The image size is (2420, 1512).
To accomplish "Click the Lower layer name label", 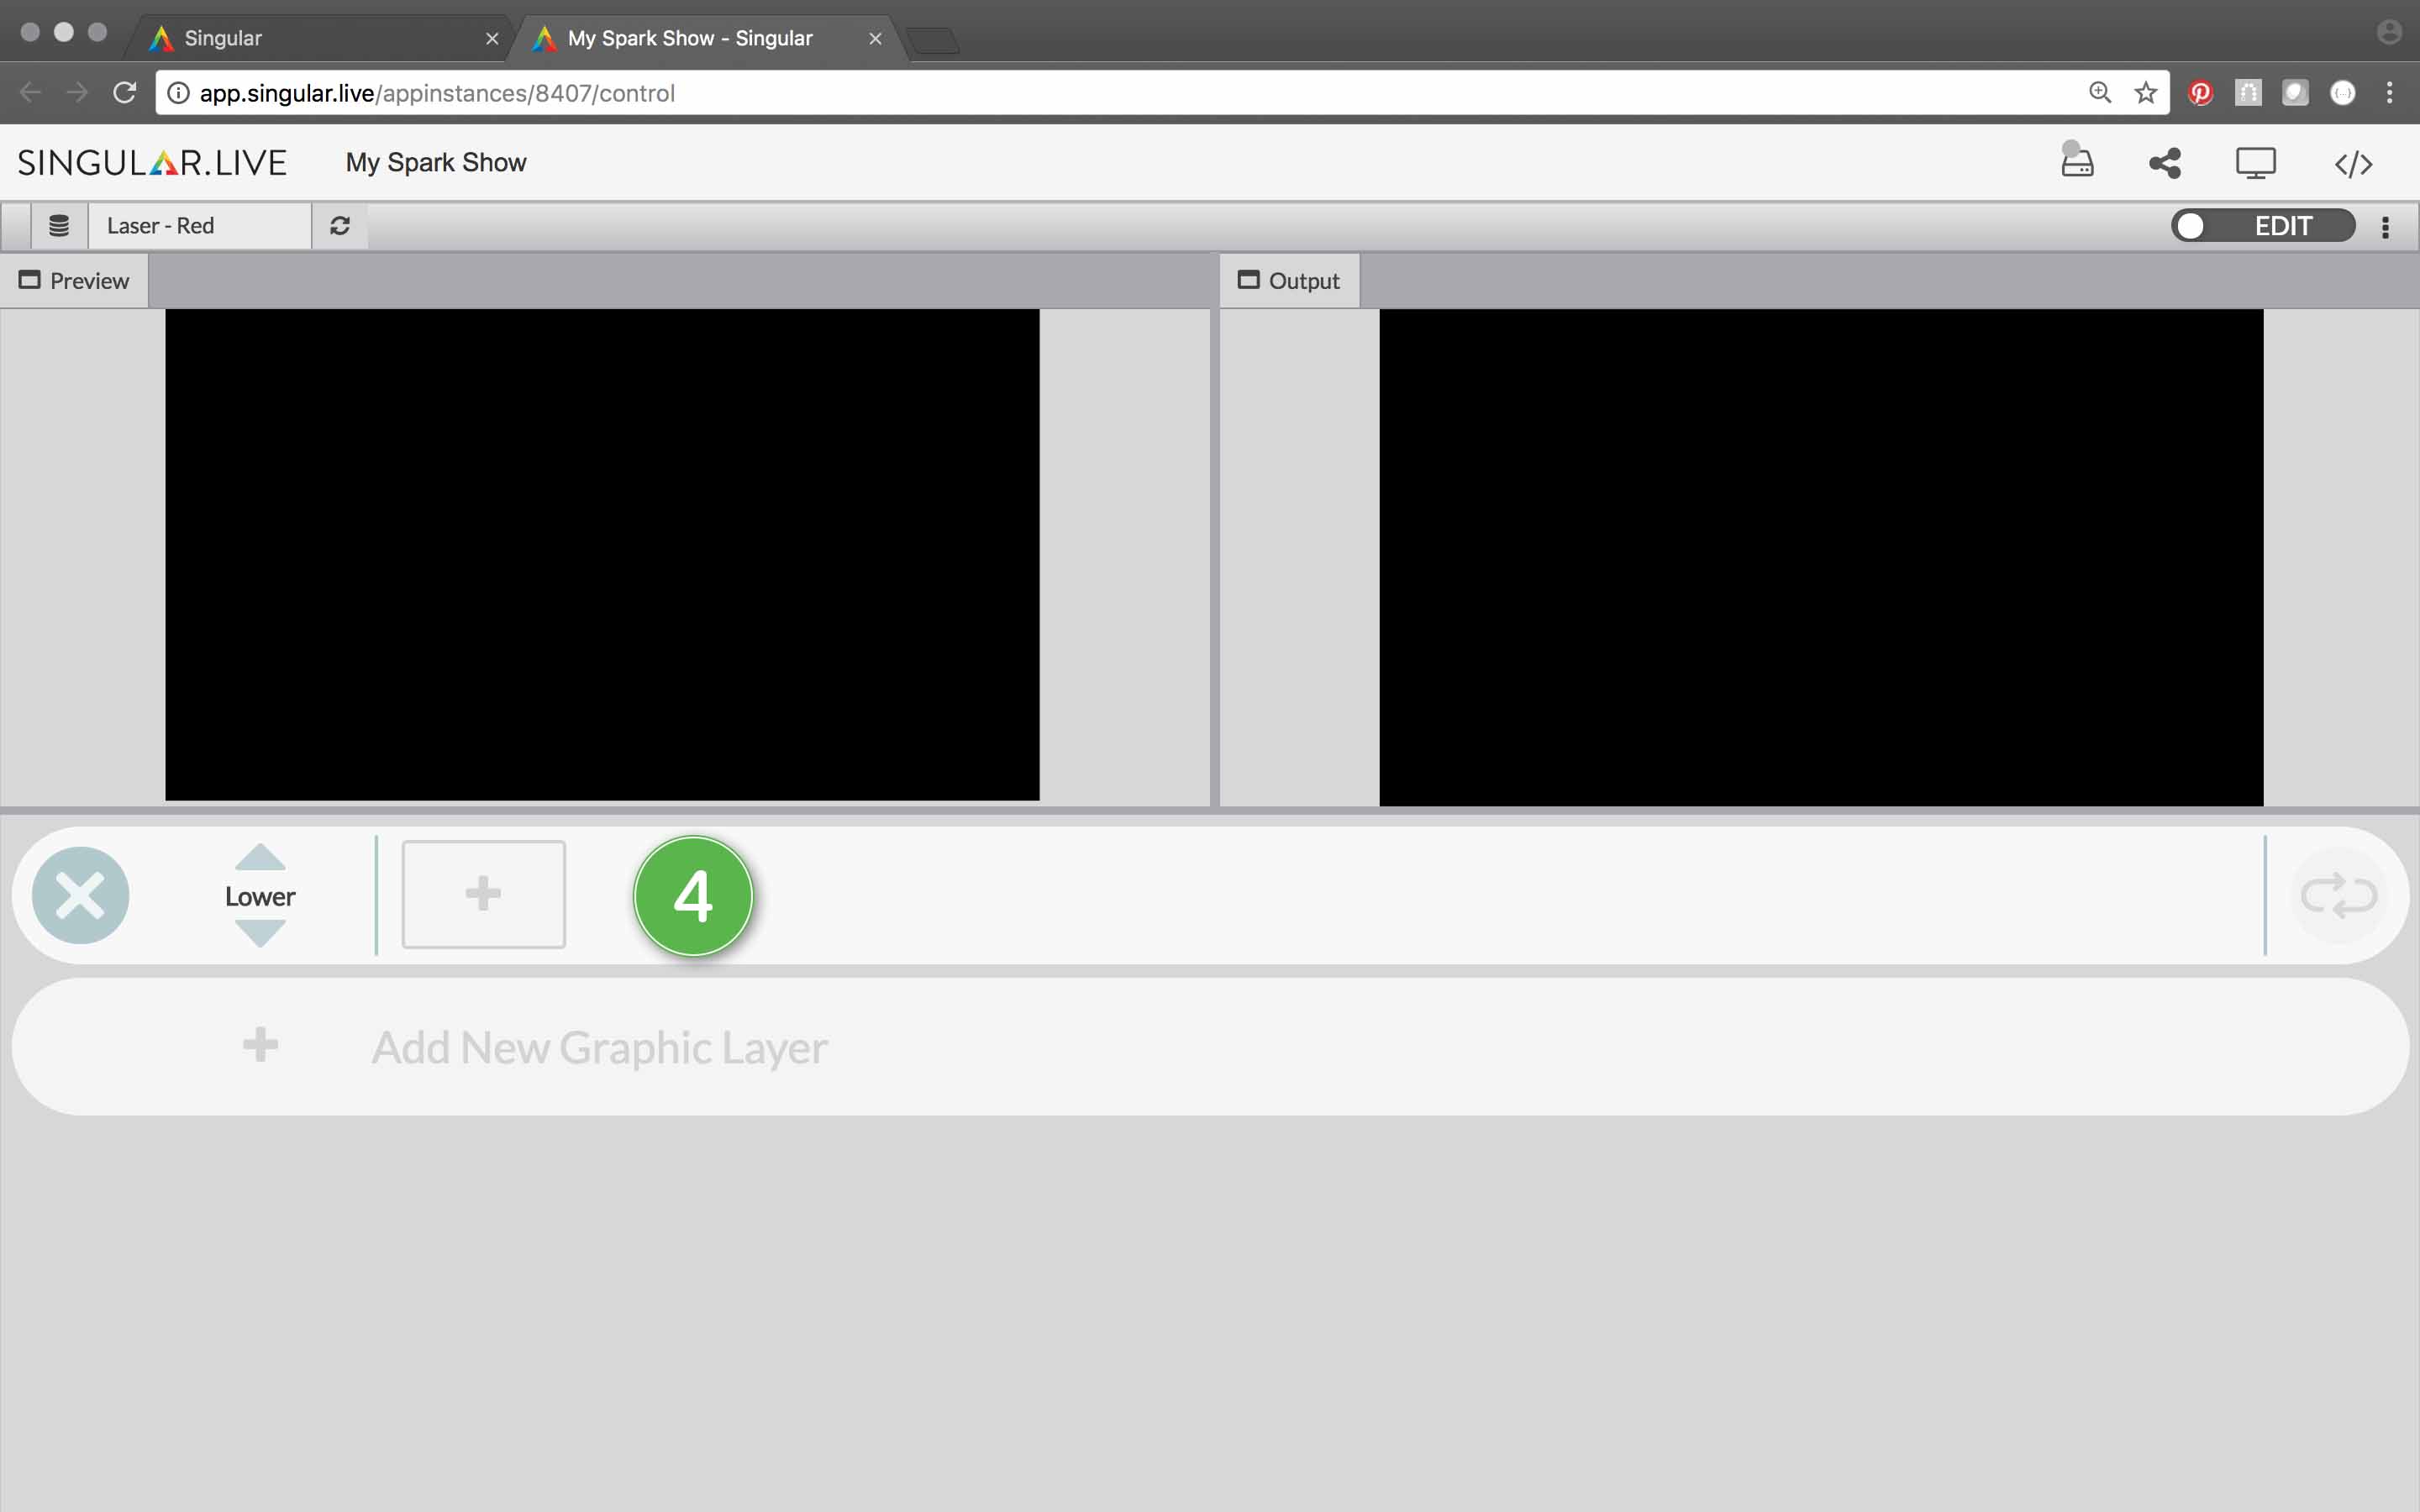I will point(260,897).
